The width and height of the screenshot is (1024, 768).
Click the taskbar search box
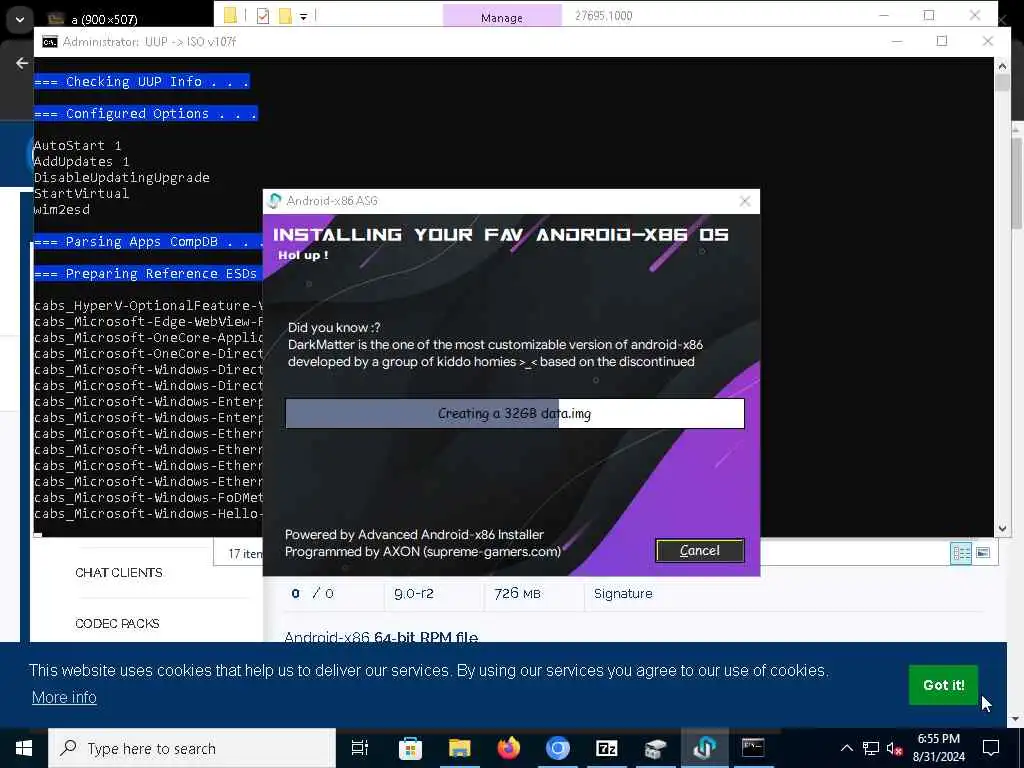pos(192,748)
